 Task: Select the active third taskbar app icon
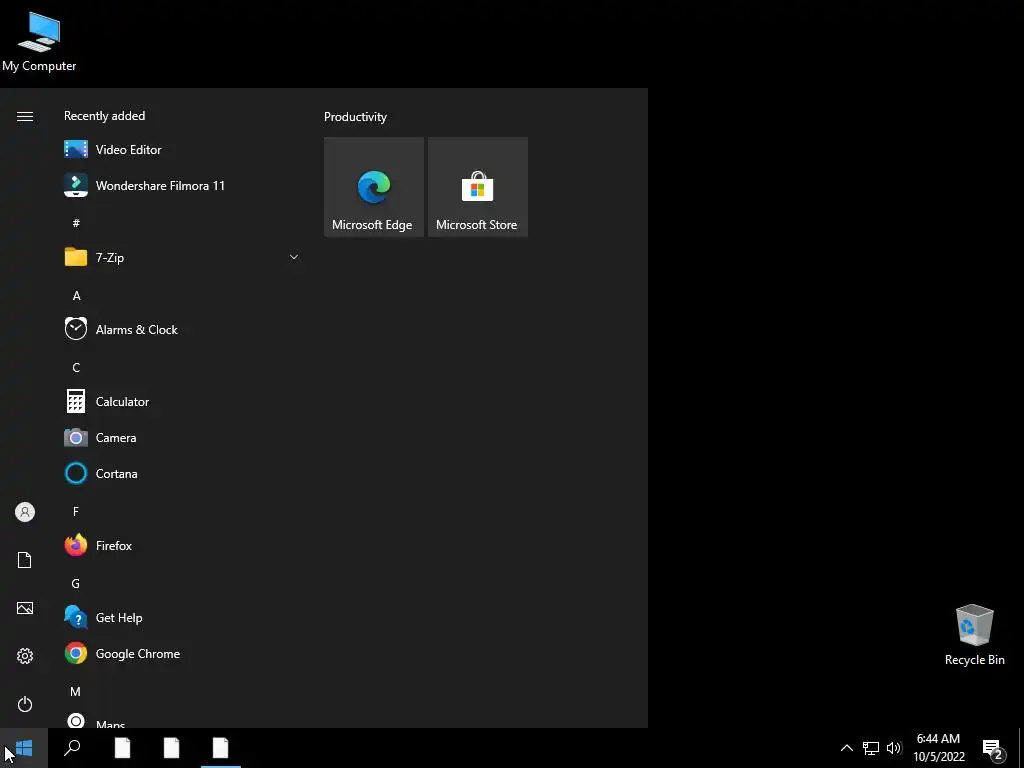coord(220,748)
